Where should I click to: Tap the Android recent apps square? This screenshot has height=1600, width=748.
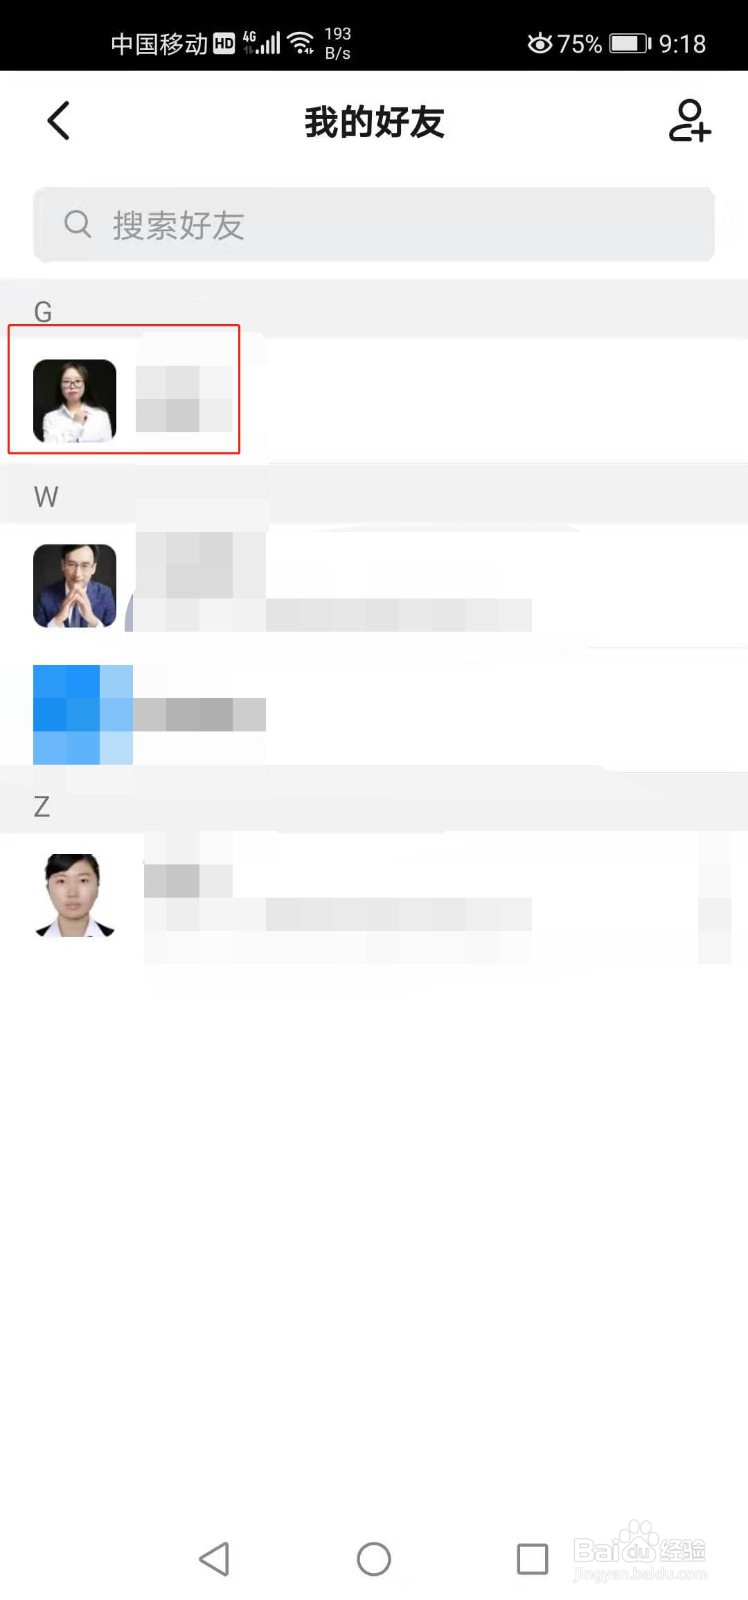click(x=532, y=1558)
